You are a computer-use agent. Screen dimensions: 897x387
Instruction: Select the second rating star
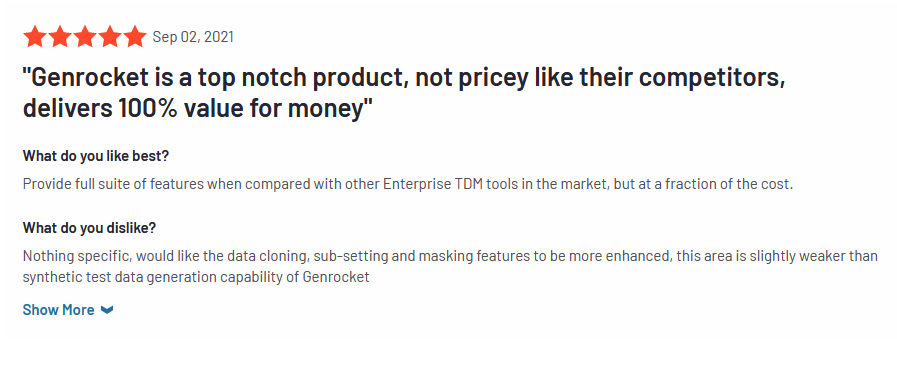pos(59,37)
